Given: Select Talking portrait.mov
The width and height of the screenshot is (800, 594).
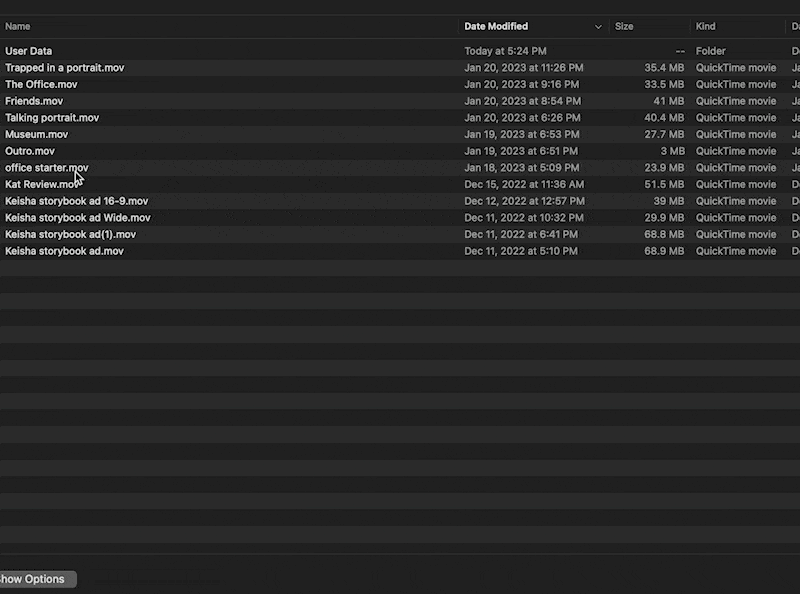Looking at the screenshot, I should (x=52, y=118).
